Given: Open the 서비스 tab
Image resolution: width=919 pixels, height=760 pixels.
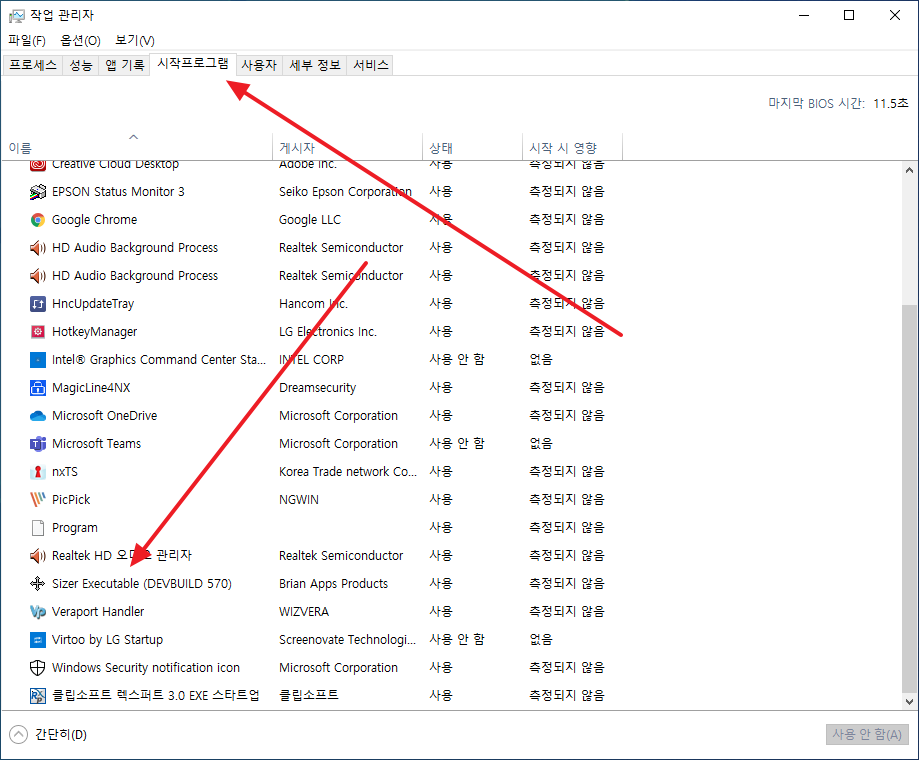Looking at the screenshot, I should tap(370, 65).
